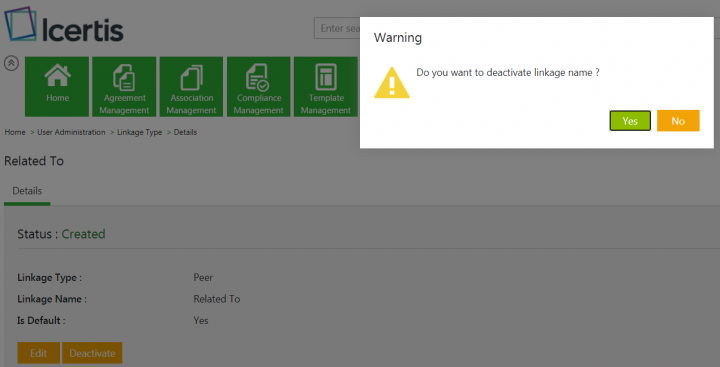Click the Home tile icon
Viewport: 720px width, 367px height.
click(57, 76)
